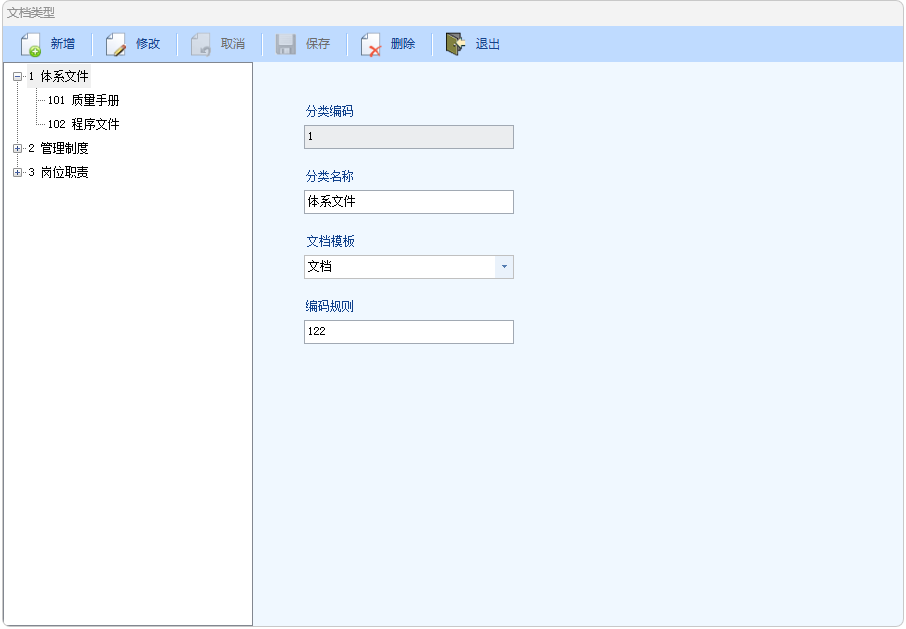The width and height of the screenshot is (906, 629).
Task: Select tree item 2 管理制度
Action: tap(58, 148)
